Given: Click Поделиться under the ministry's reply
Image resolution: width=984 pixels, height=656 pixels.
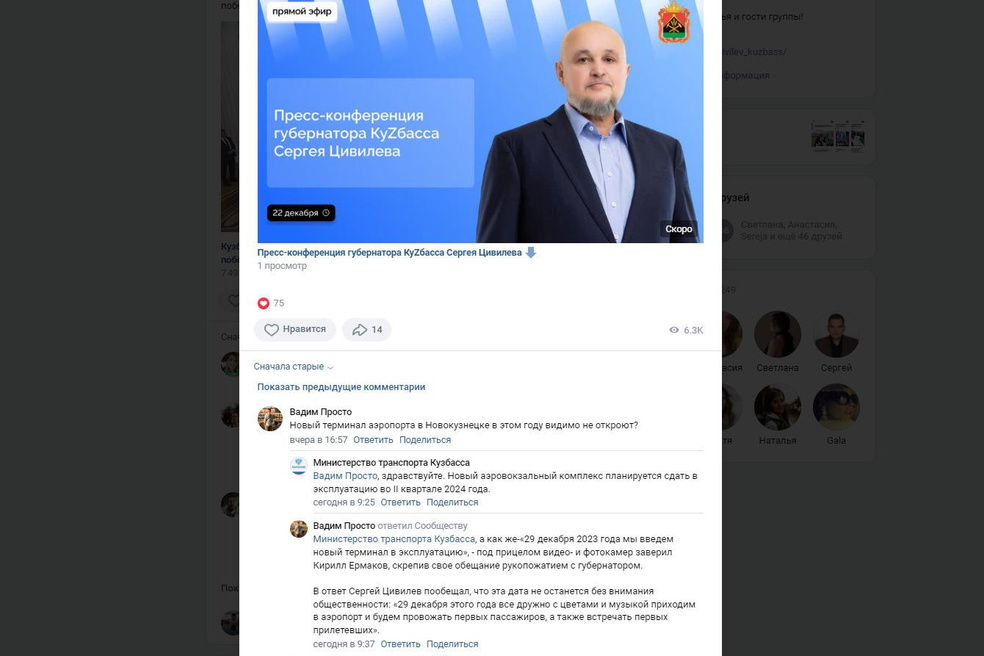Looking at the screenshot, I should tap(452, 502).
